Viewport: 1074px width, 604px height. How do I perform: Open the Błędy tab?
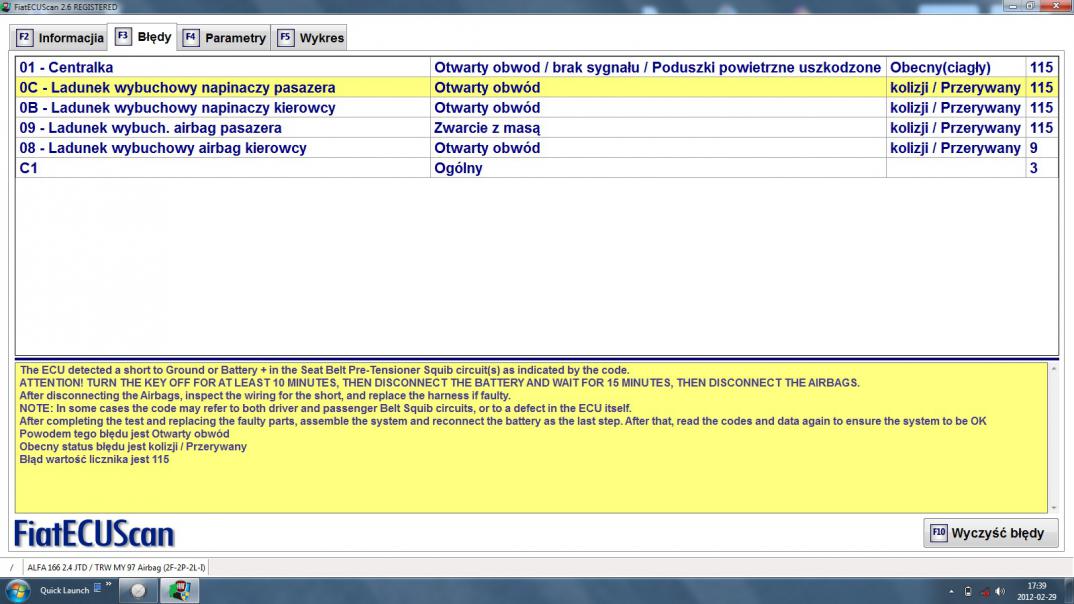143,37
